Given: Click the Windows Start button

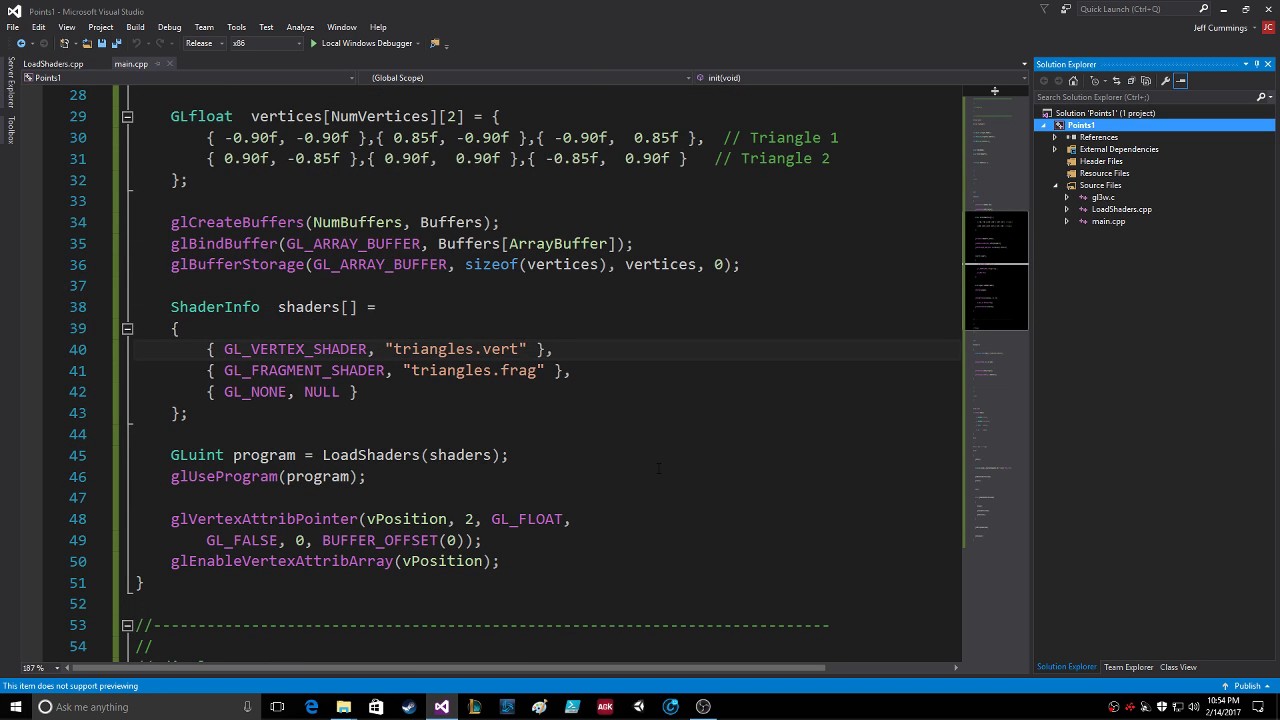Looking at the screenshot, I should coord(14,707).
